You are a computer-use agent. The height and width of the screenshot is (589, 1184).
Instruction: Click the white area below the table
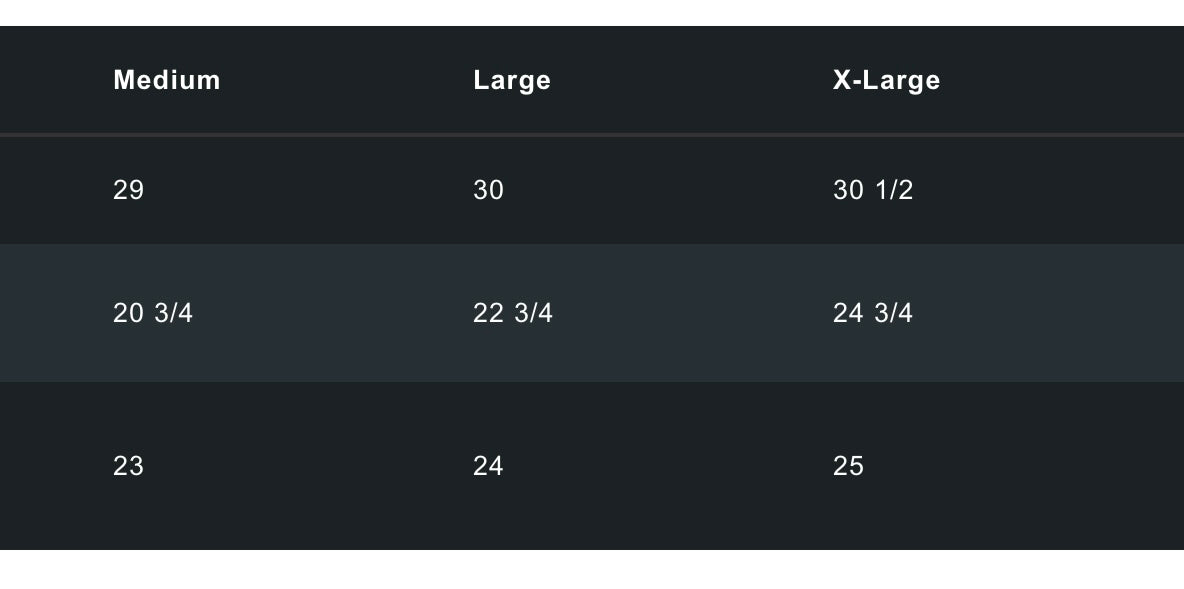[x=592, y=570]
